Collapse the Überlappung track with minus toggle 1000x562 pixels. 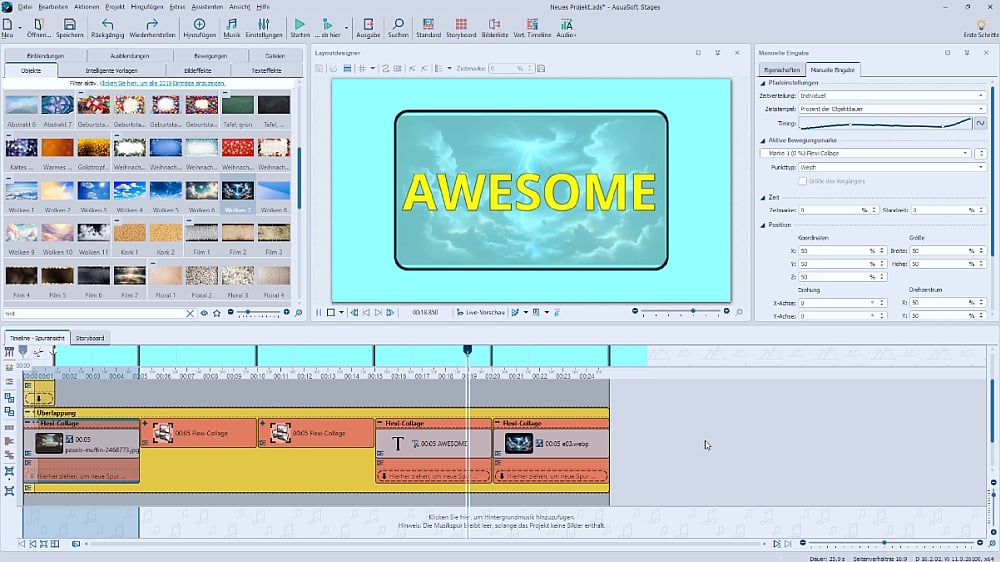click(x=28, y=412)
